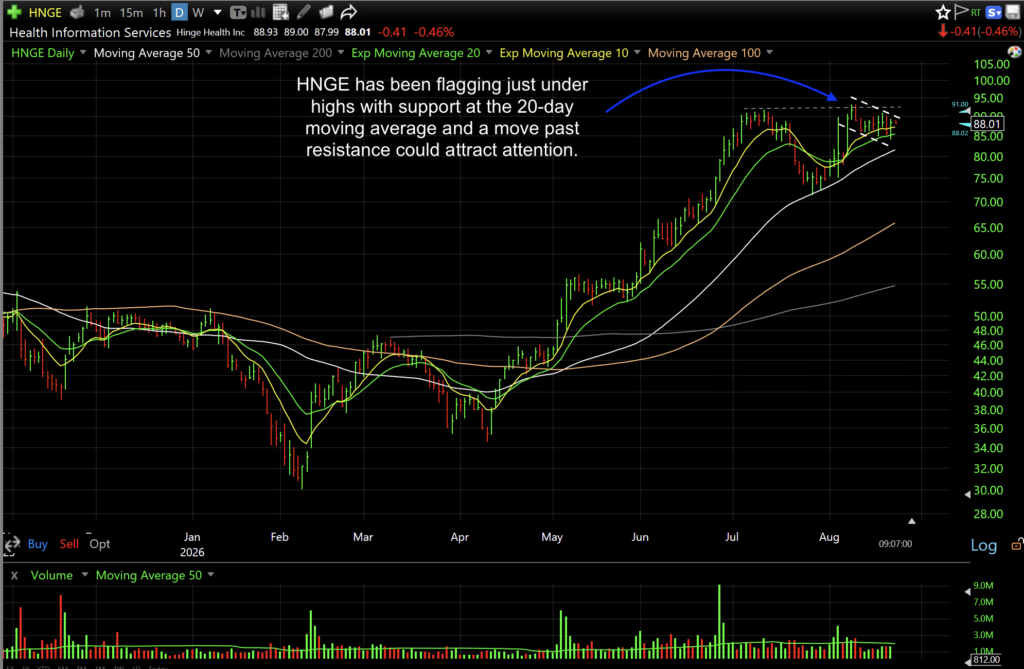Viewport: 1024px width, 669px height.
Task: Open the blue S dropdown button
Action: point(993,12)
